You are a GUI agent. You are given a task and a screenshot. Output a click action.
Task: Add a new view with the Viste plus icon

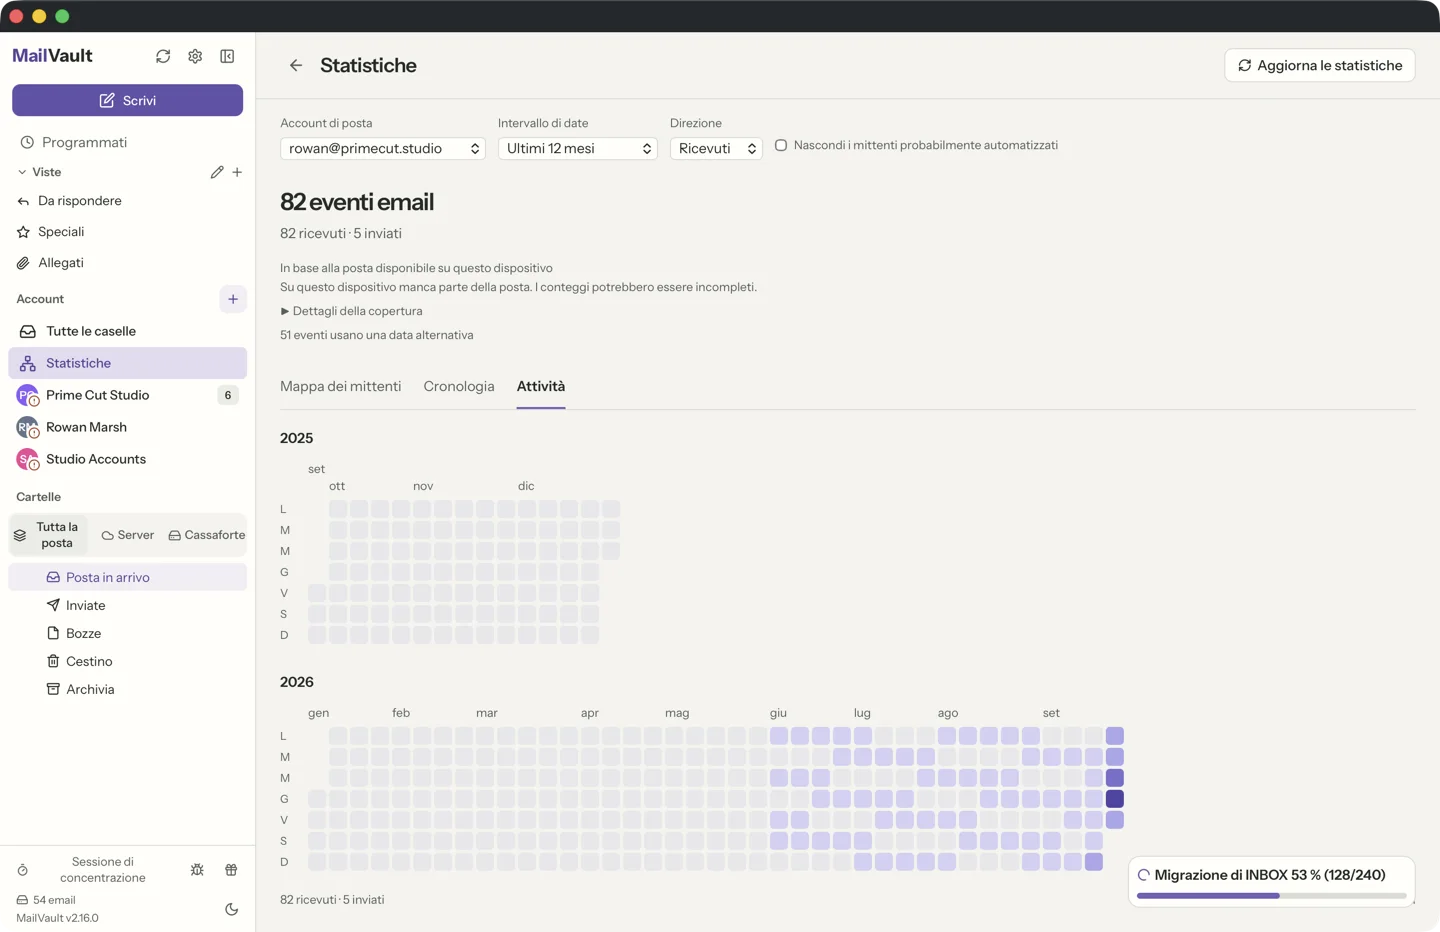tap(237, 172)
